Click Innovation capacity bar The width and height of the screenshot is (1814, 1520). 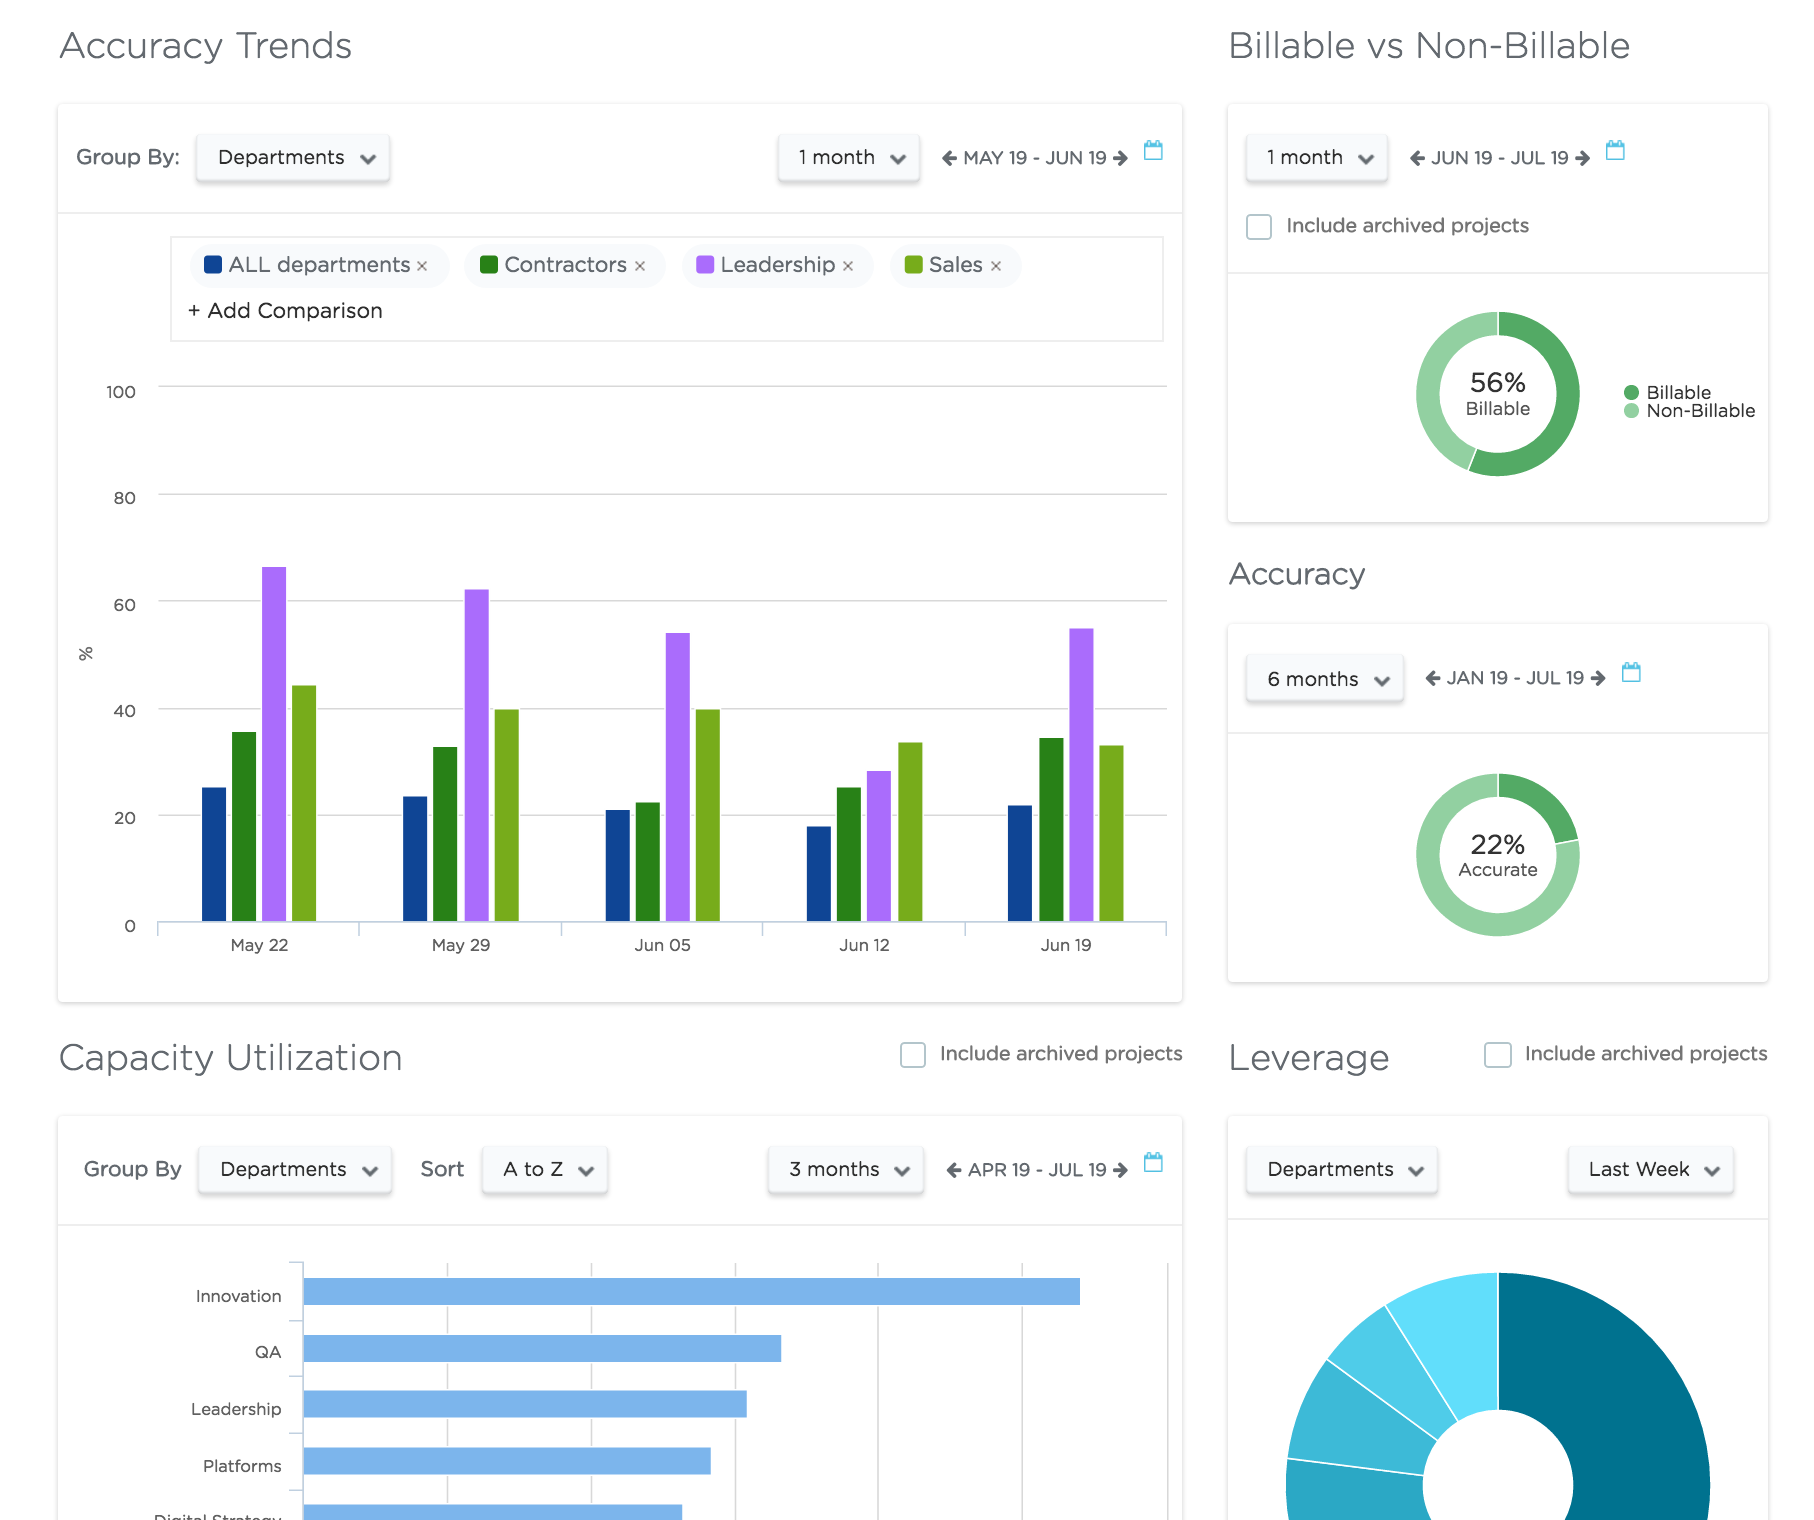click(692, 1292)
